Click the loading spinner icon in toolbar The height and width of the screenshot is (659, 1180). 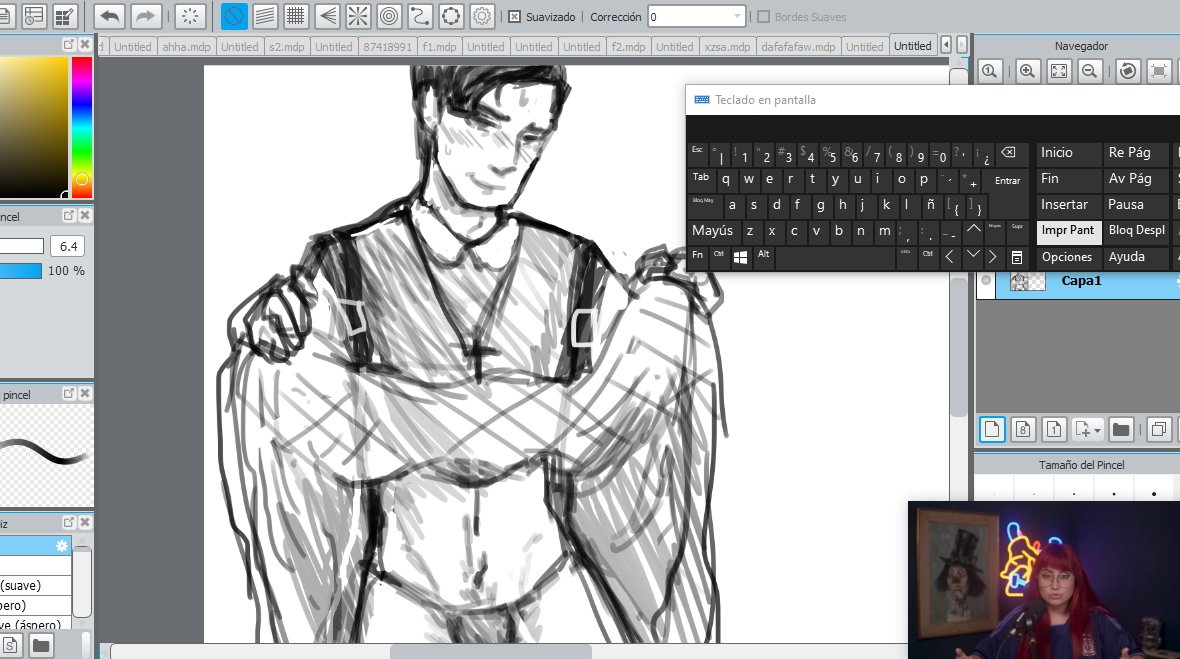[190, 16]
